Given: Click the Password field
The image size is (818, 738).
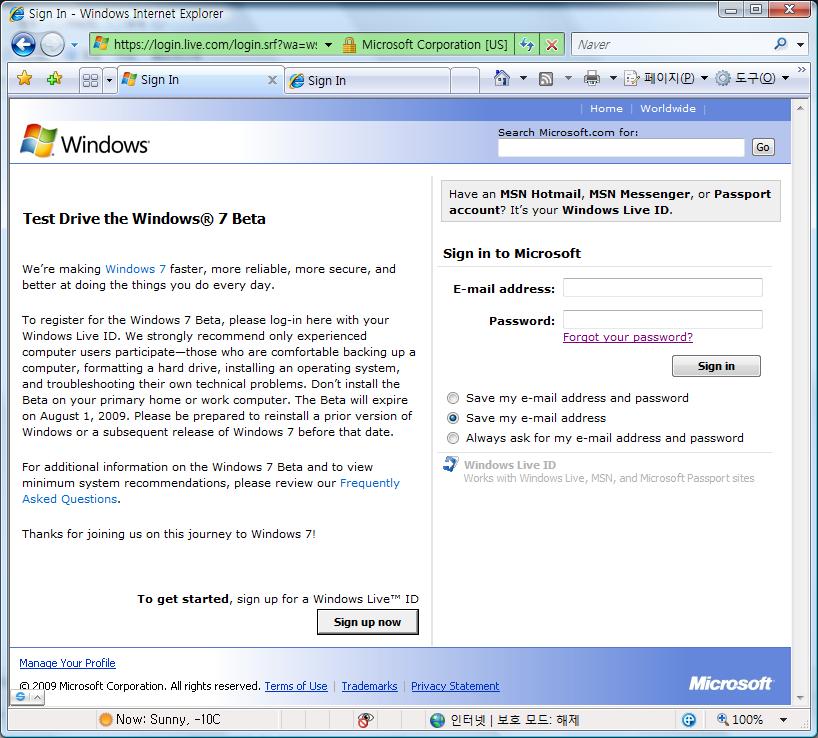Looking at the screenshot, I should (x=663, y=319).
